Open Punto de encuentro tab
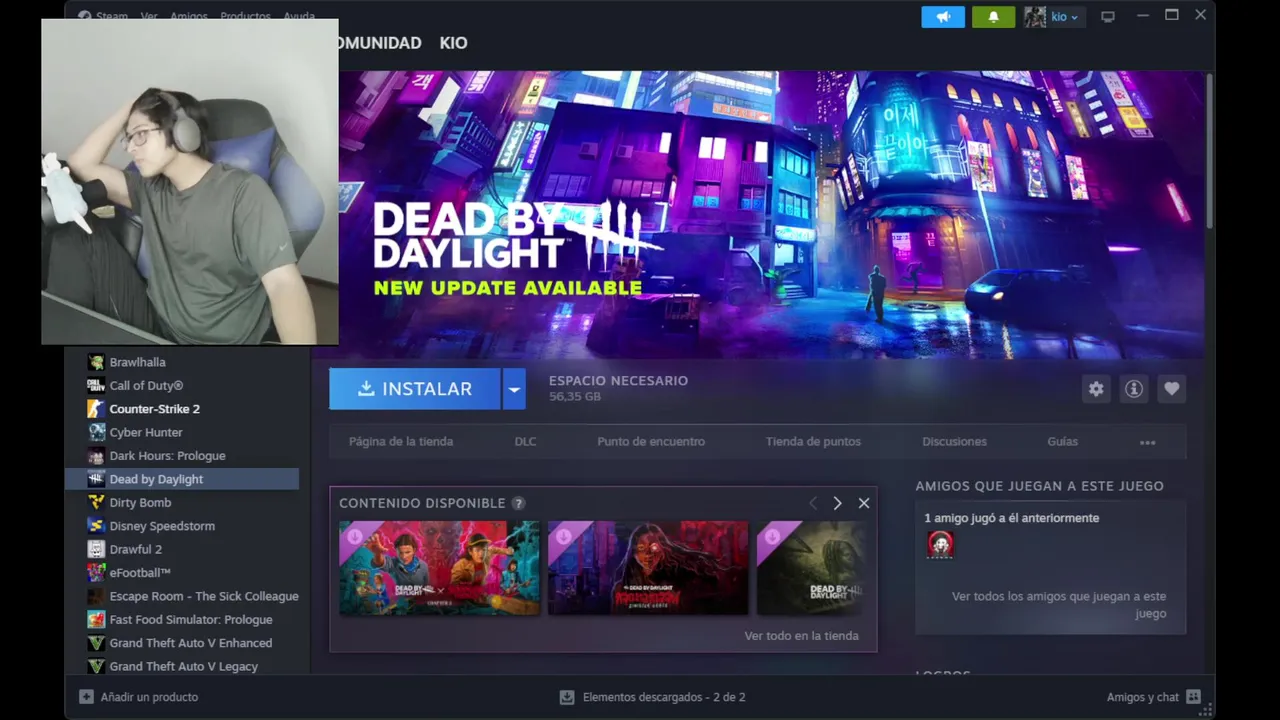Image resolution: width=1280 pixels, height=720 pixels. pyautogui.click(x=651, y=441)
